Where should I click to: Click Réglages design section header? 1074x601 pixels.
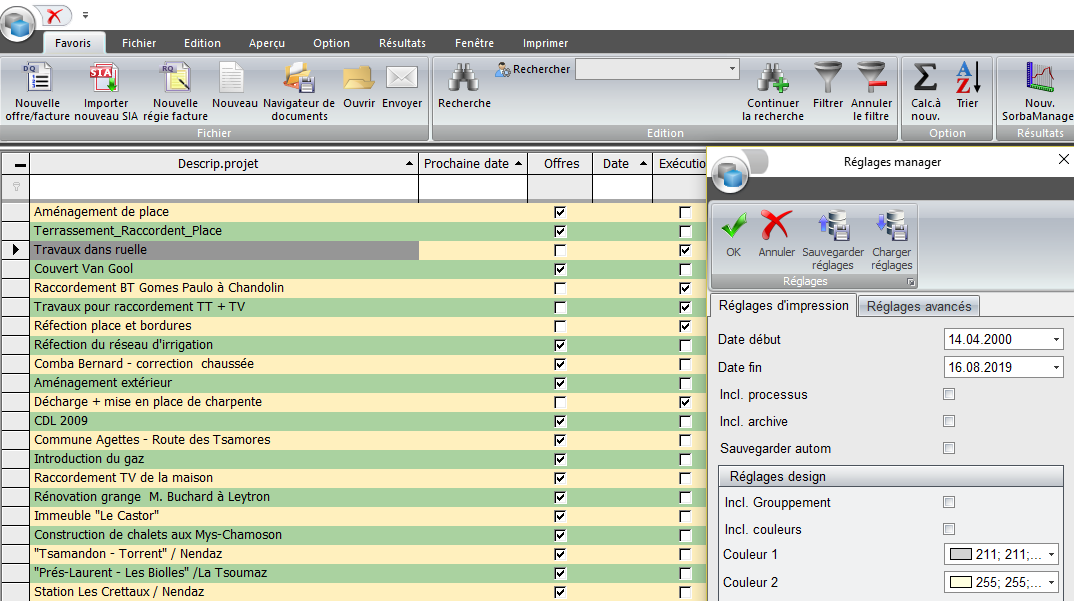click(890, 476)
